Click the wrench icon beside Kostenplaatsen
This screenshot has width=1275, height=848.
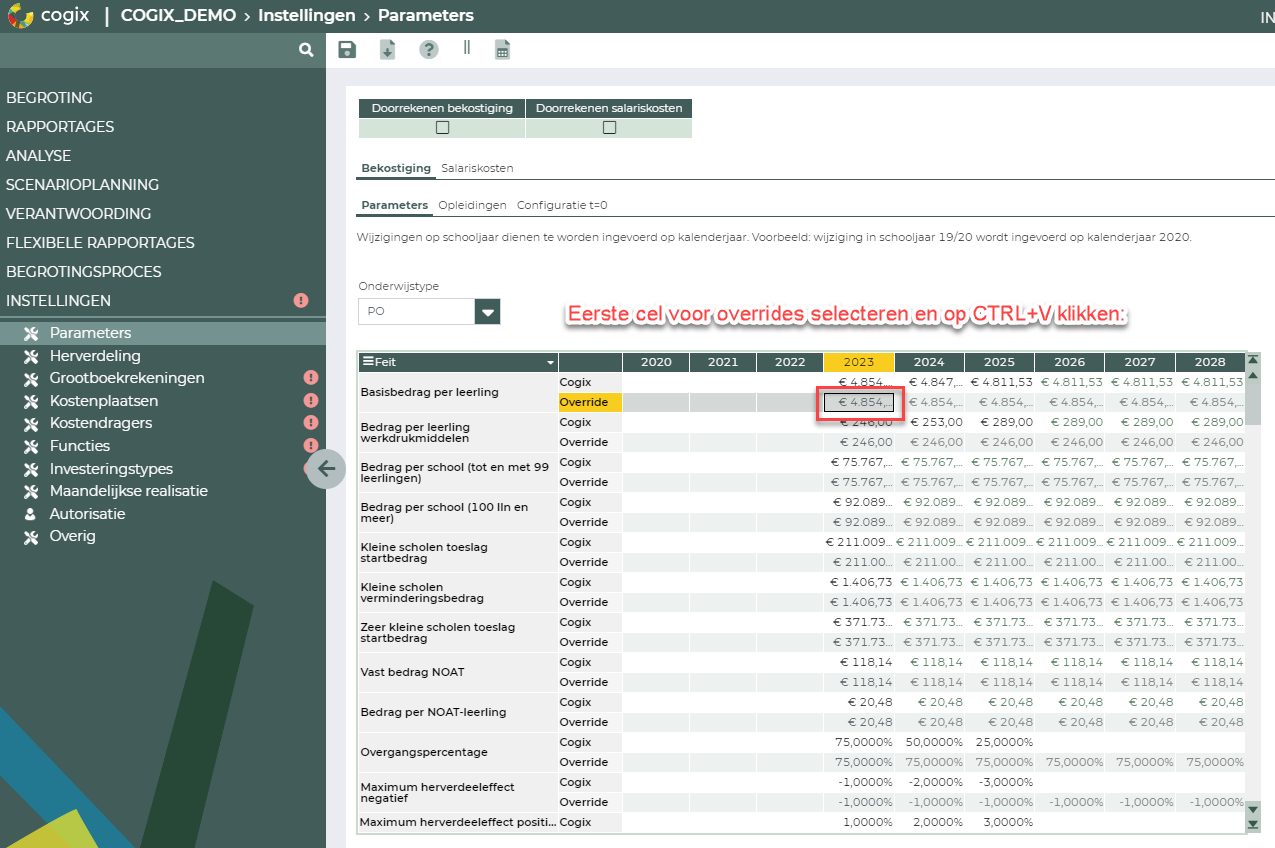(x=30, y=401)
